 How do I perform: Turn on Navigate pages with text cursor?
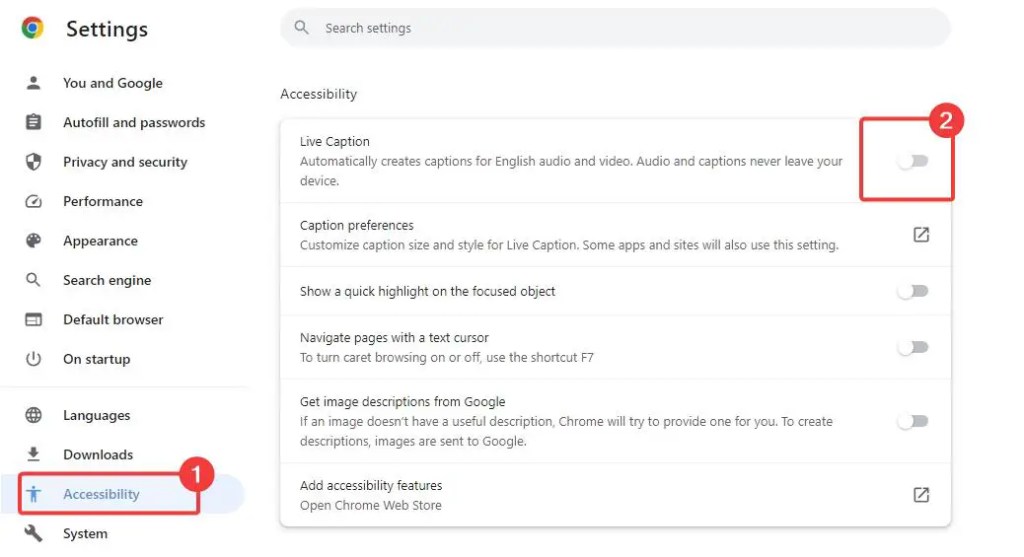912,347
